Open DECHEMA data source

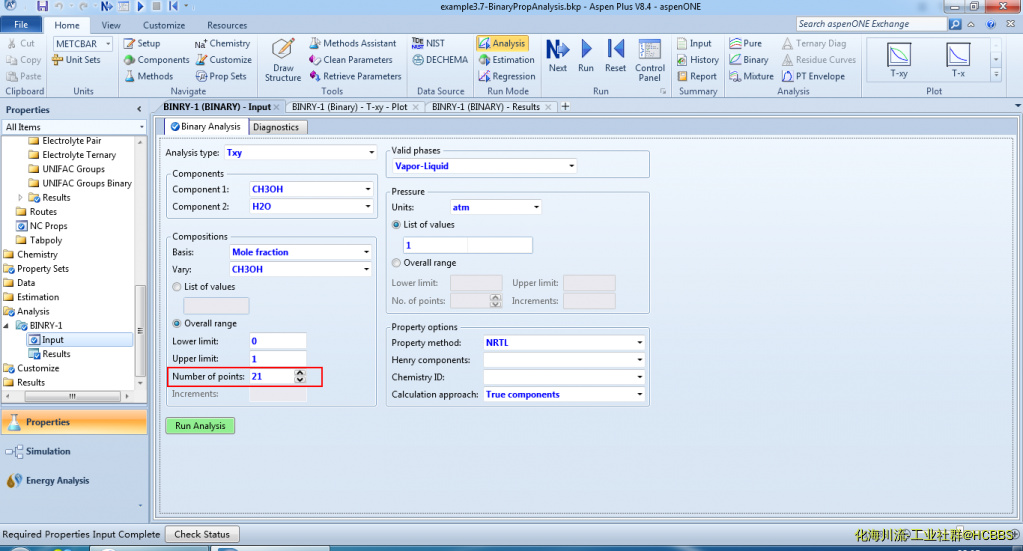440,59
